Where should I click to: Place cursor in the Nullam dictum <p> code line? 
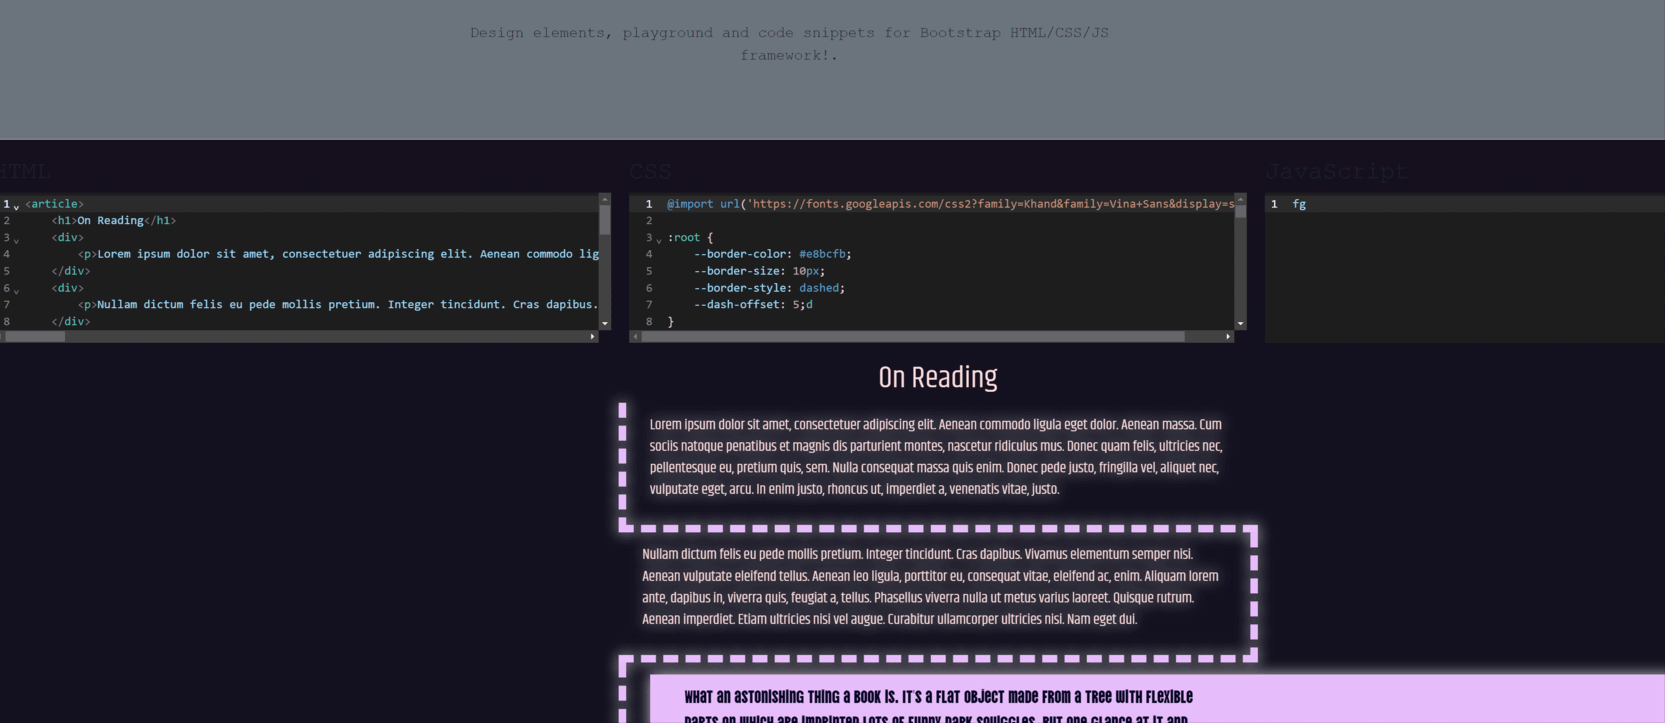(x=338, y=305)
